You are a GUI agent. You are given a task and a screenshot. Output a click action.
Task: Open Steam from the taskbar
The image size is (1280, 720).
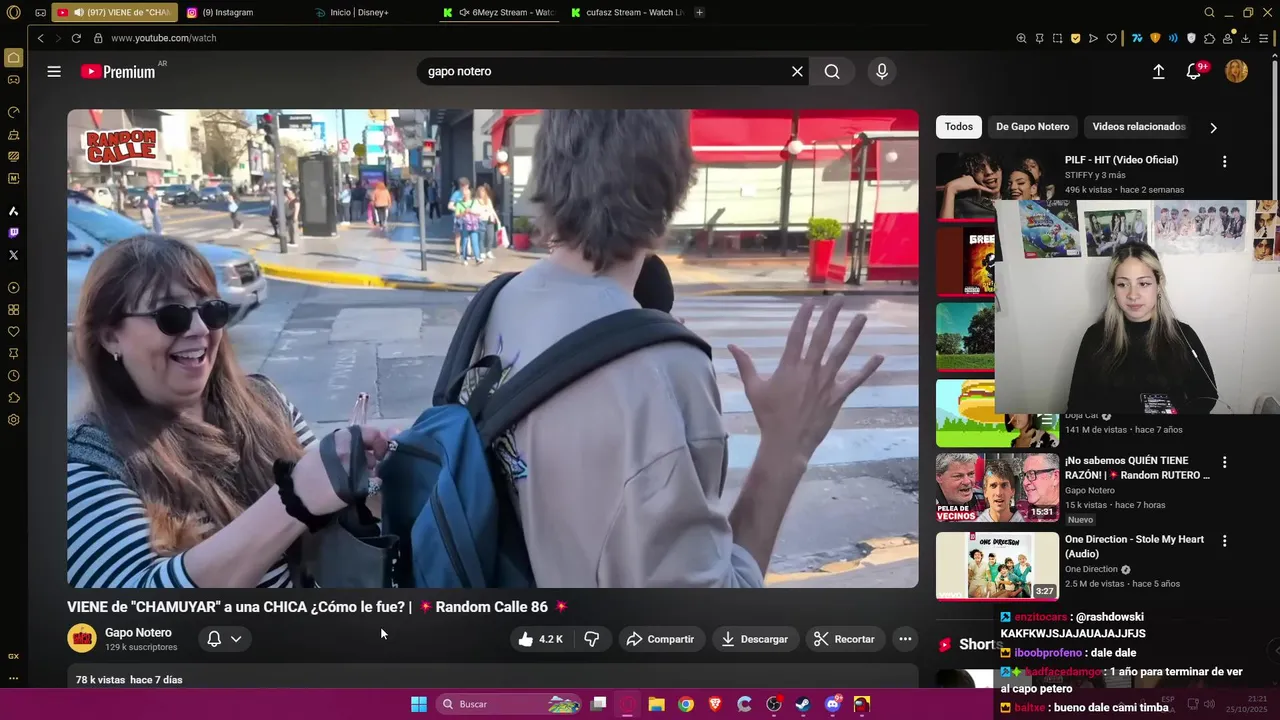point(803,704)
